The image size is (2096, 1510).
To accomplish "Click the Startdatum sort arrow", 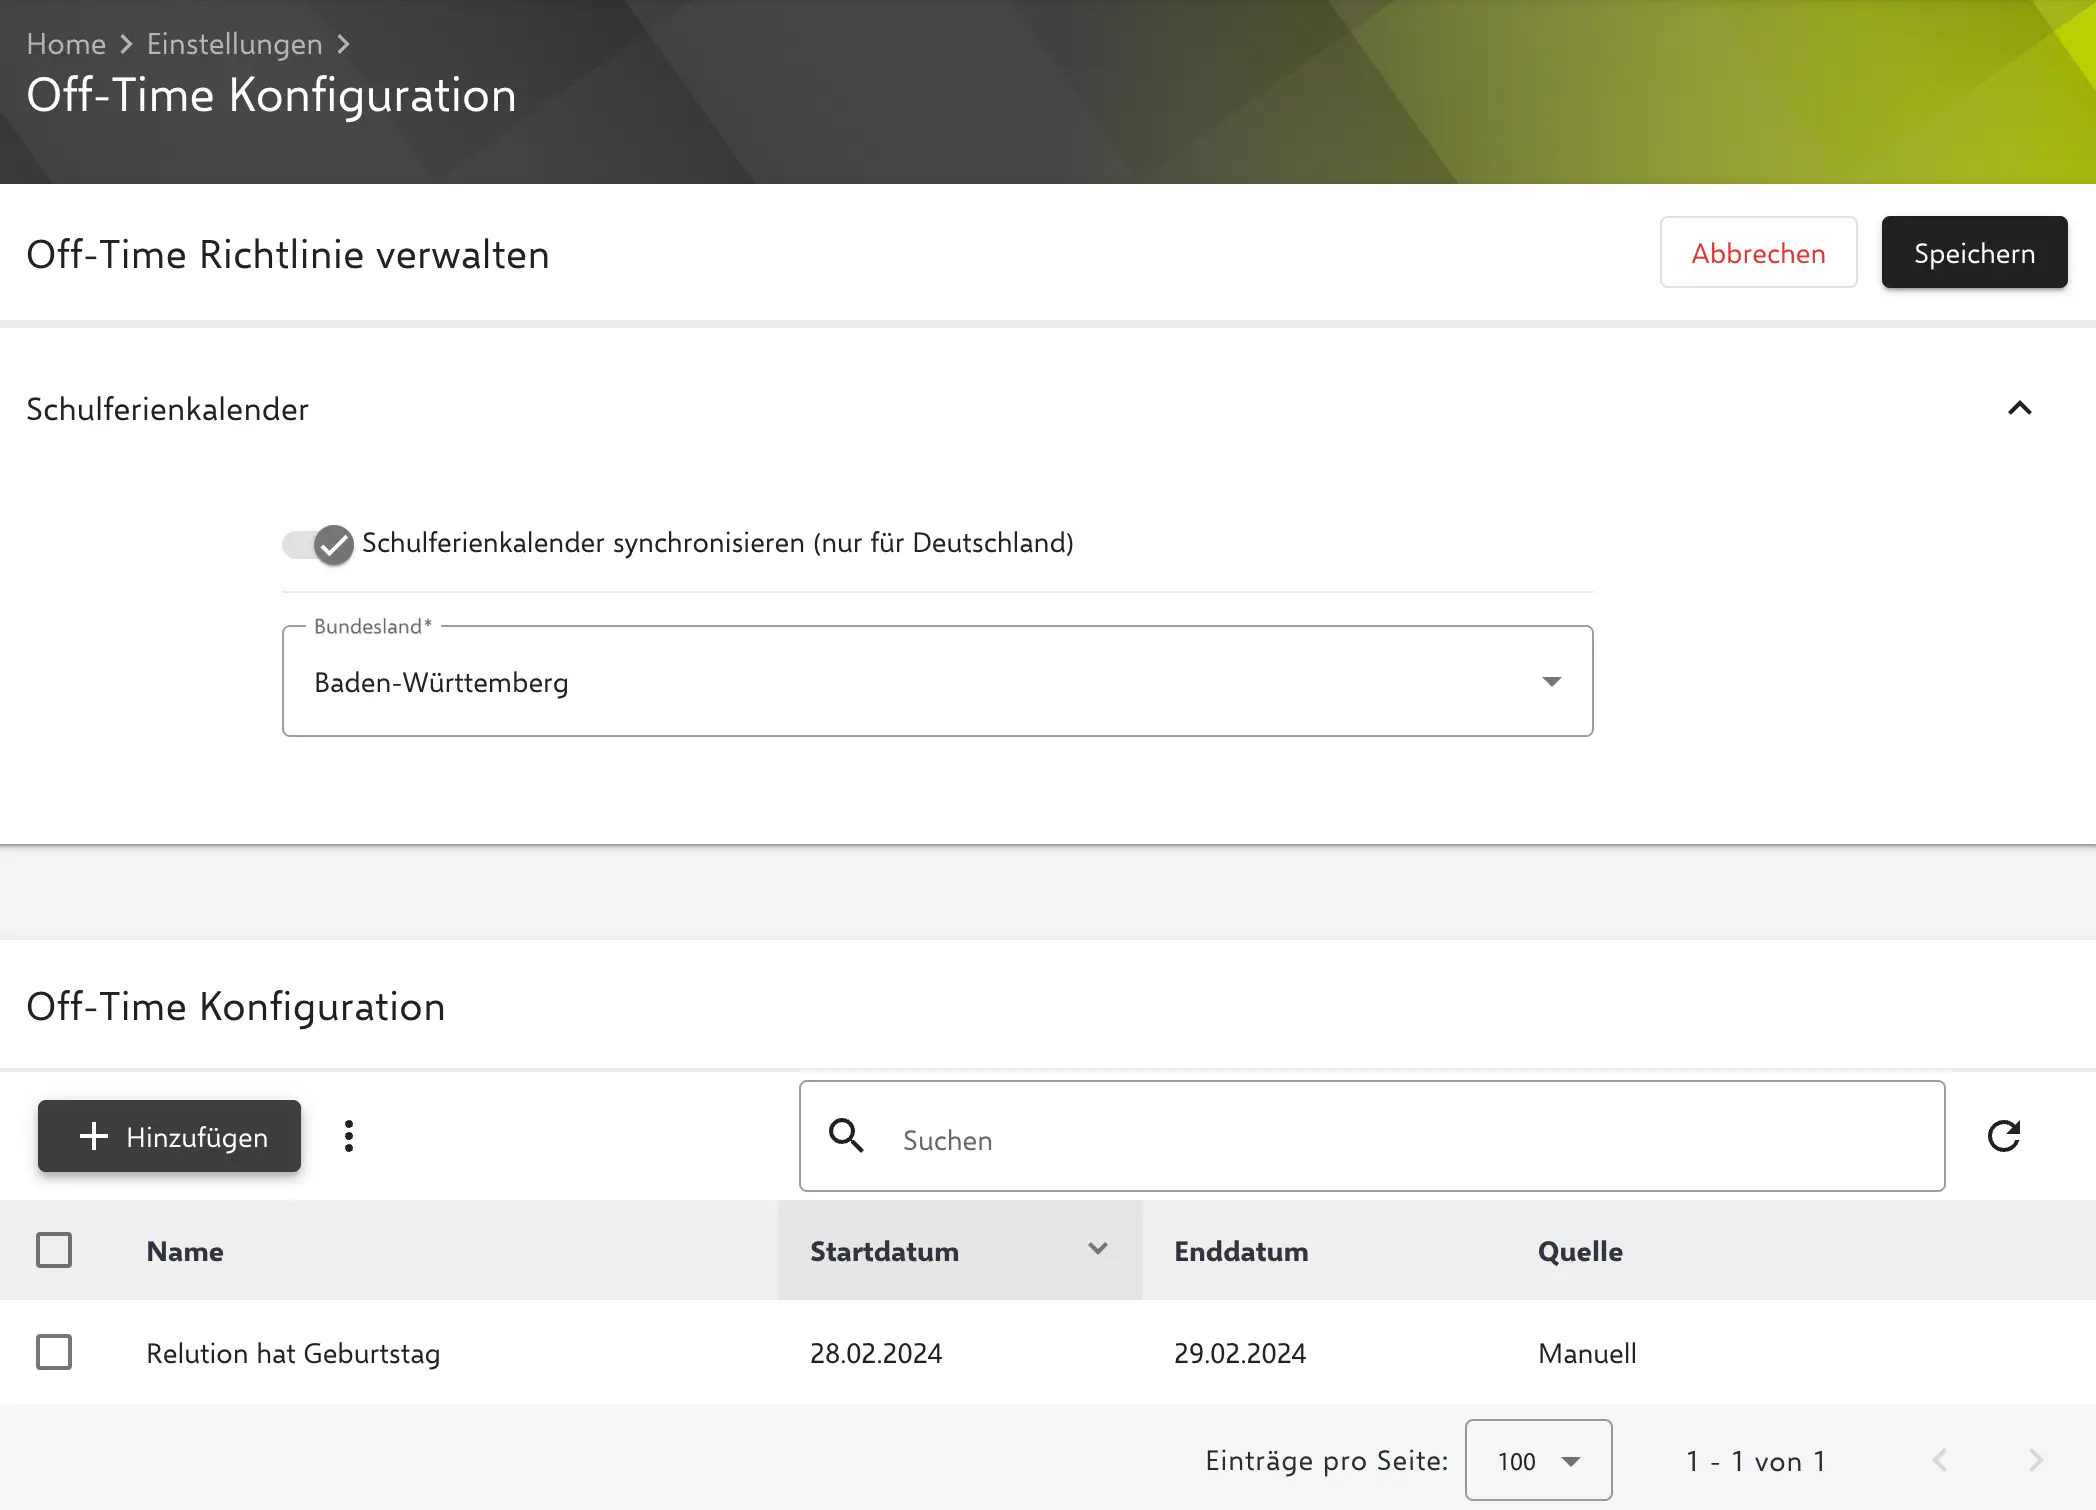I will pyautogui.click(x=1097, y=1249).
